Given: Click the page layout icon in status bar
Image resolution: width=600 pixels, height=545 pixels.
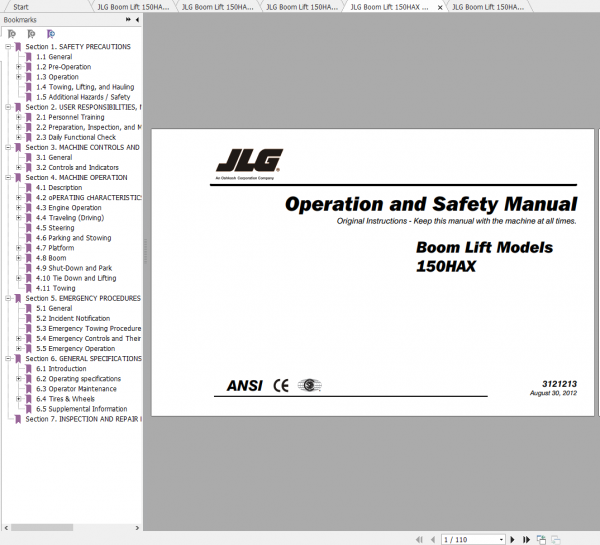Looking at the screenshot, I should (x=541, y=540).
